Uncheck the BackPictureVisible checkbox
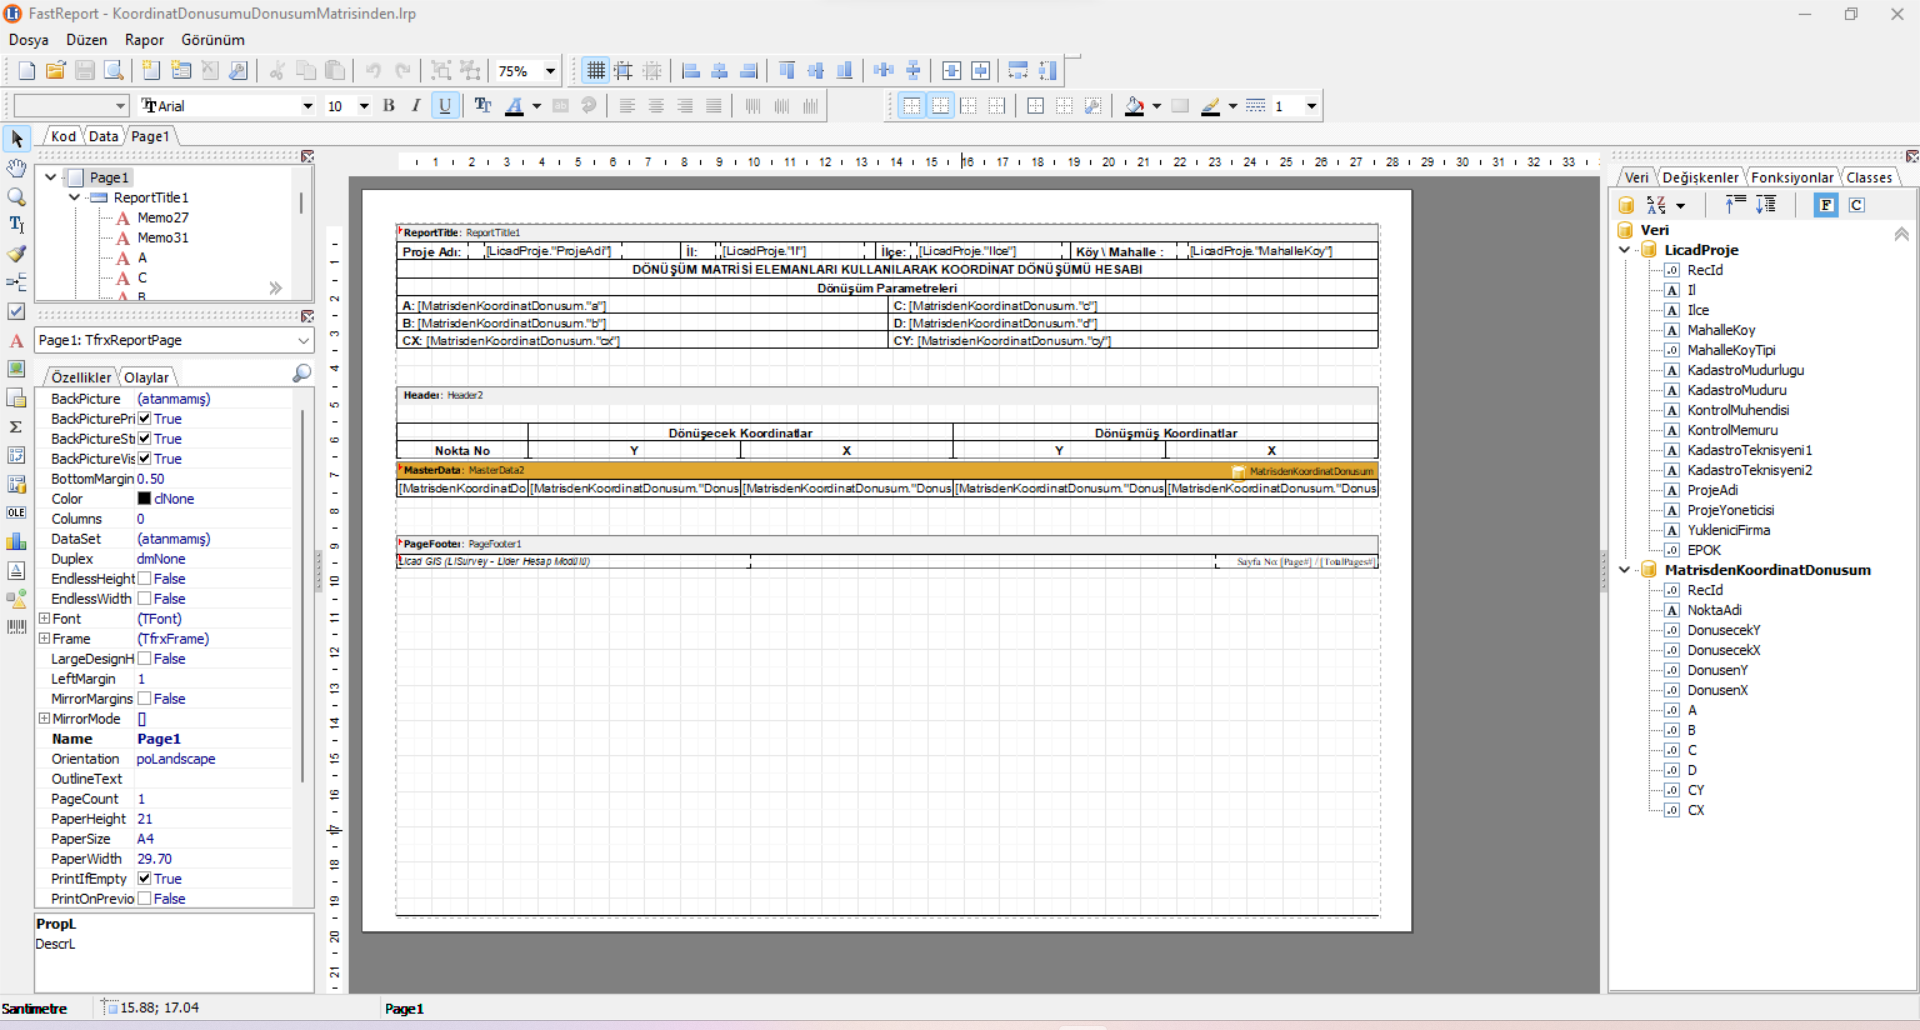The image size is (1920, 1030). tap(144, 459)
